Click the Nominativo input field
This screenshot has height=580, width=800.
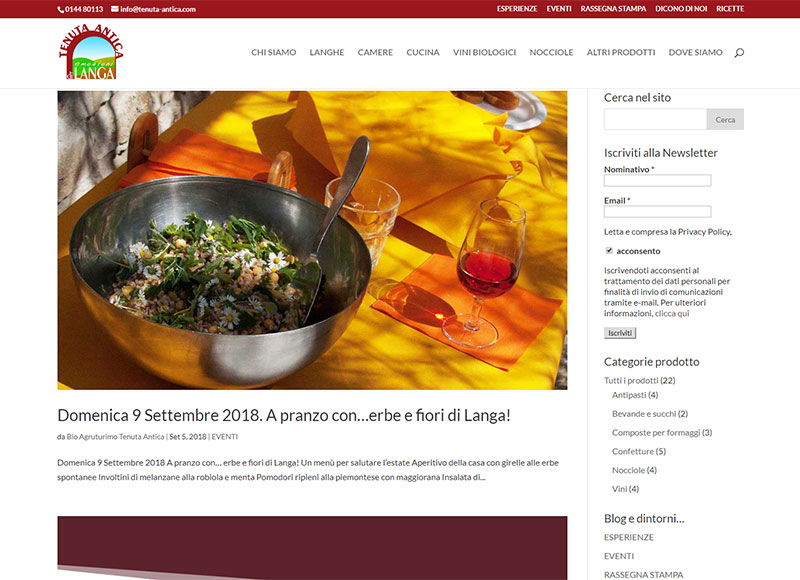(x=657, y=180)
